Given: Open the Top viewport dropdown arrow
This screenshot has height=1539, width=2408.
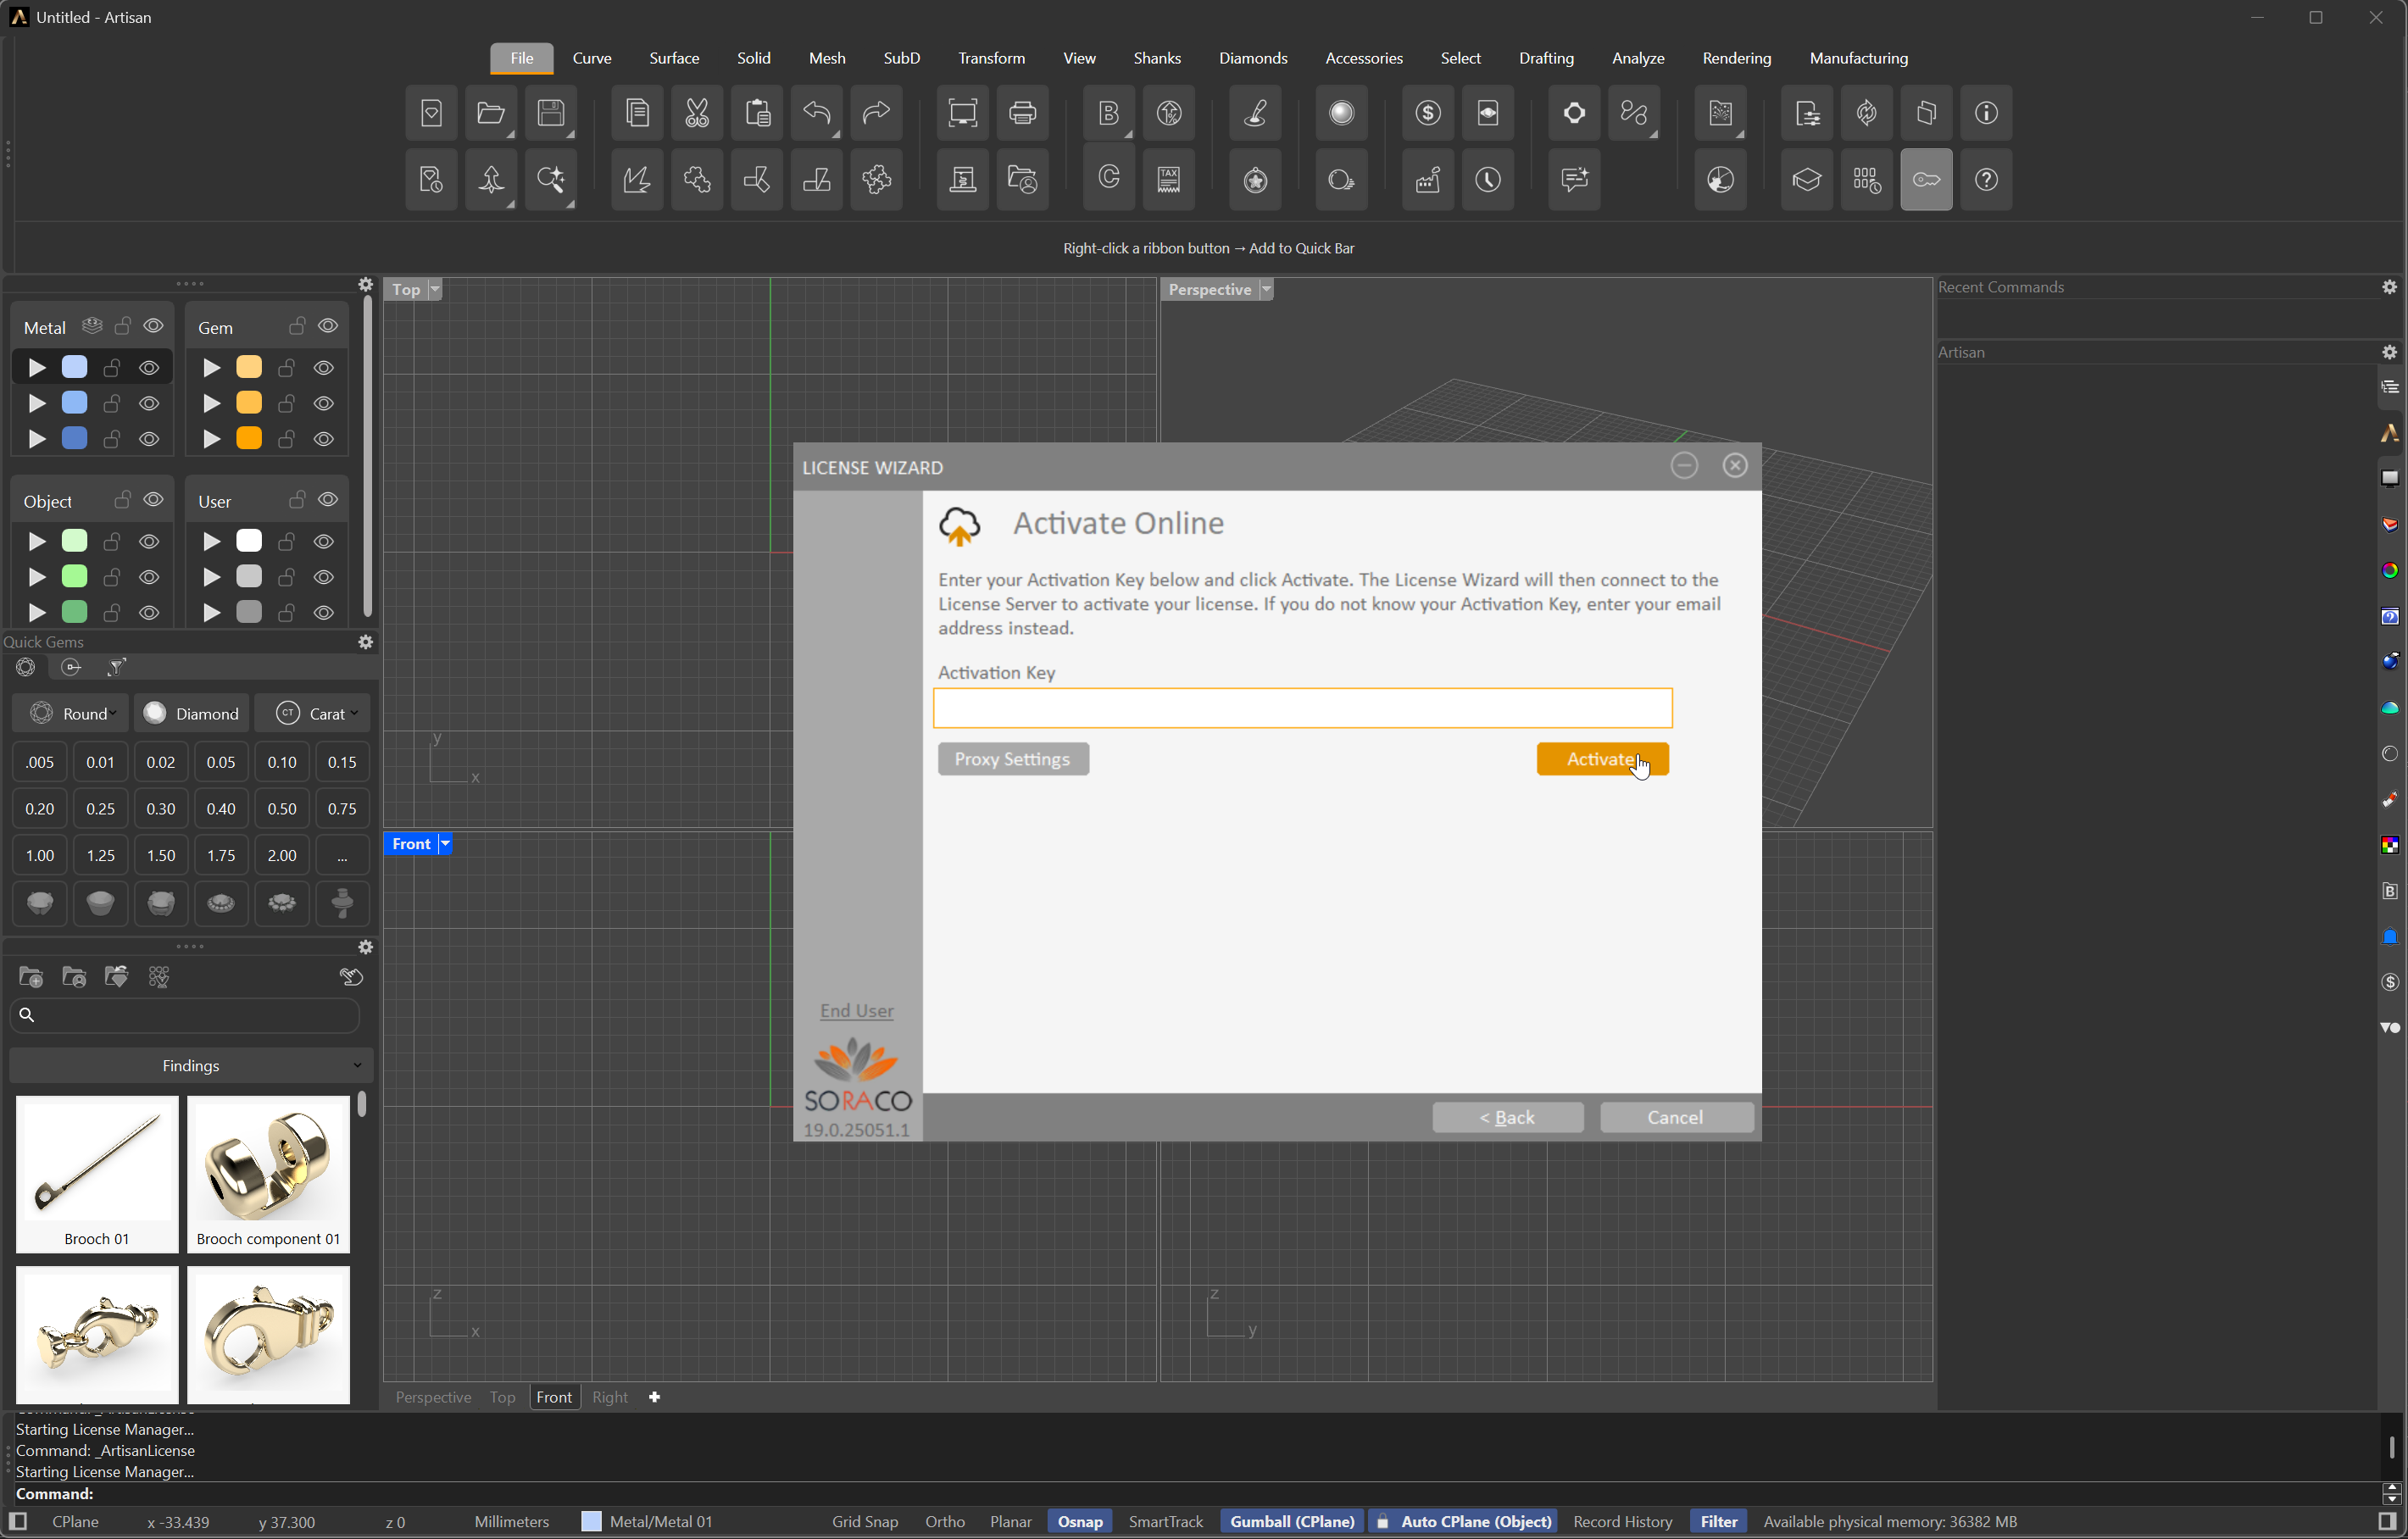Looking at the screenshot, I should pyautogui.click(x=434, y=289).
